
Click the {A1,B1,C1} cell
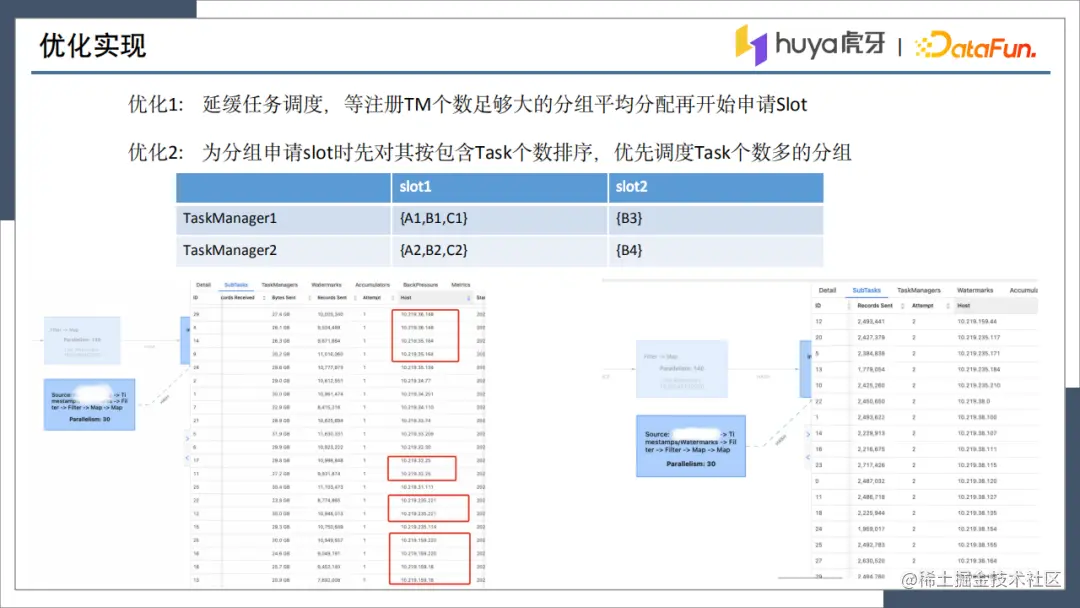click(x=499, y=218)
